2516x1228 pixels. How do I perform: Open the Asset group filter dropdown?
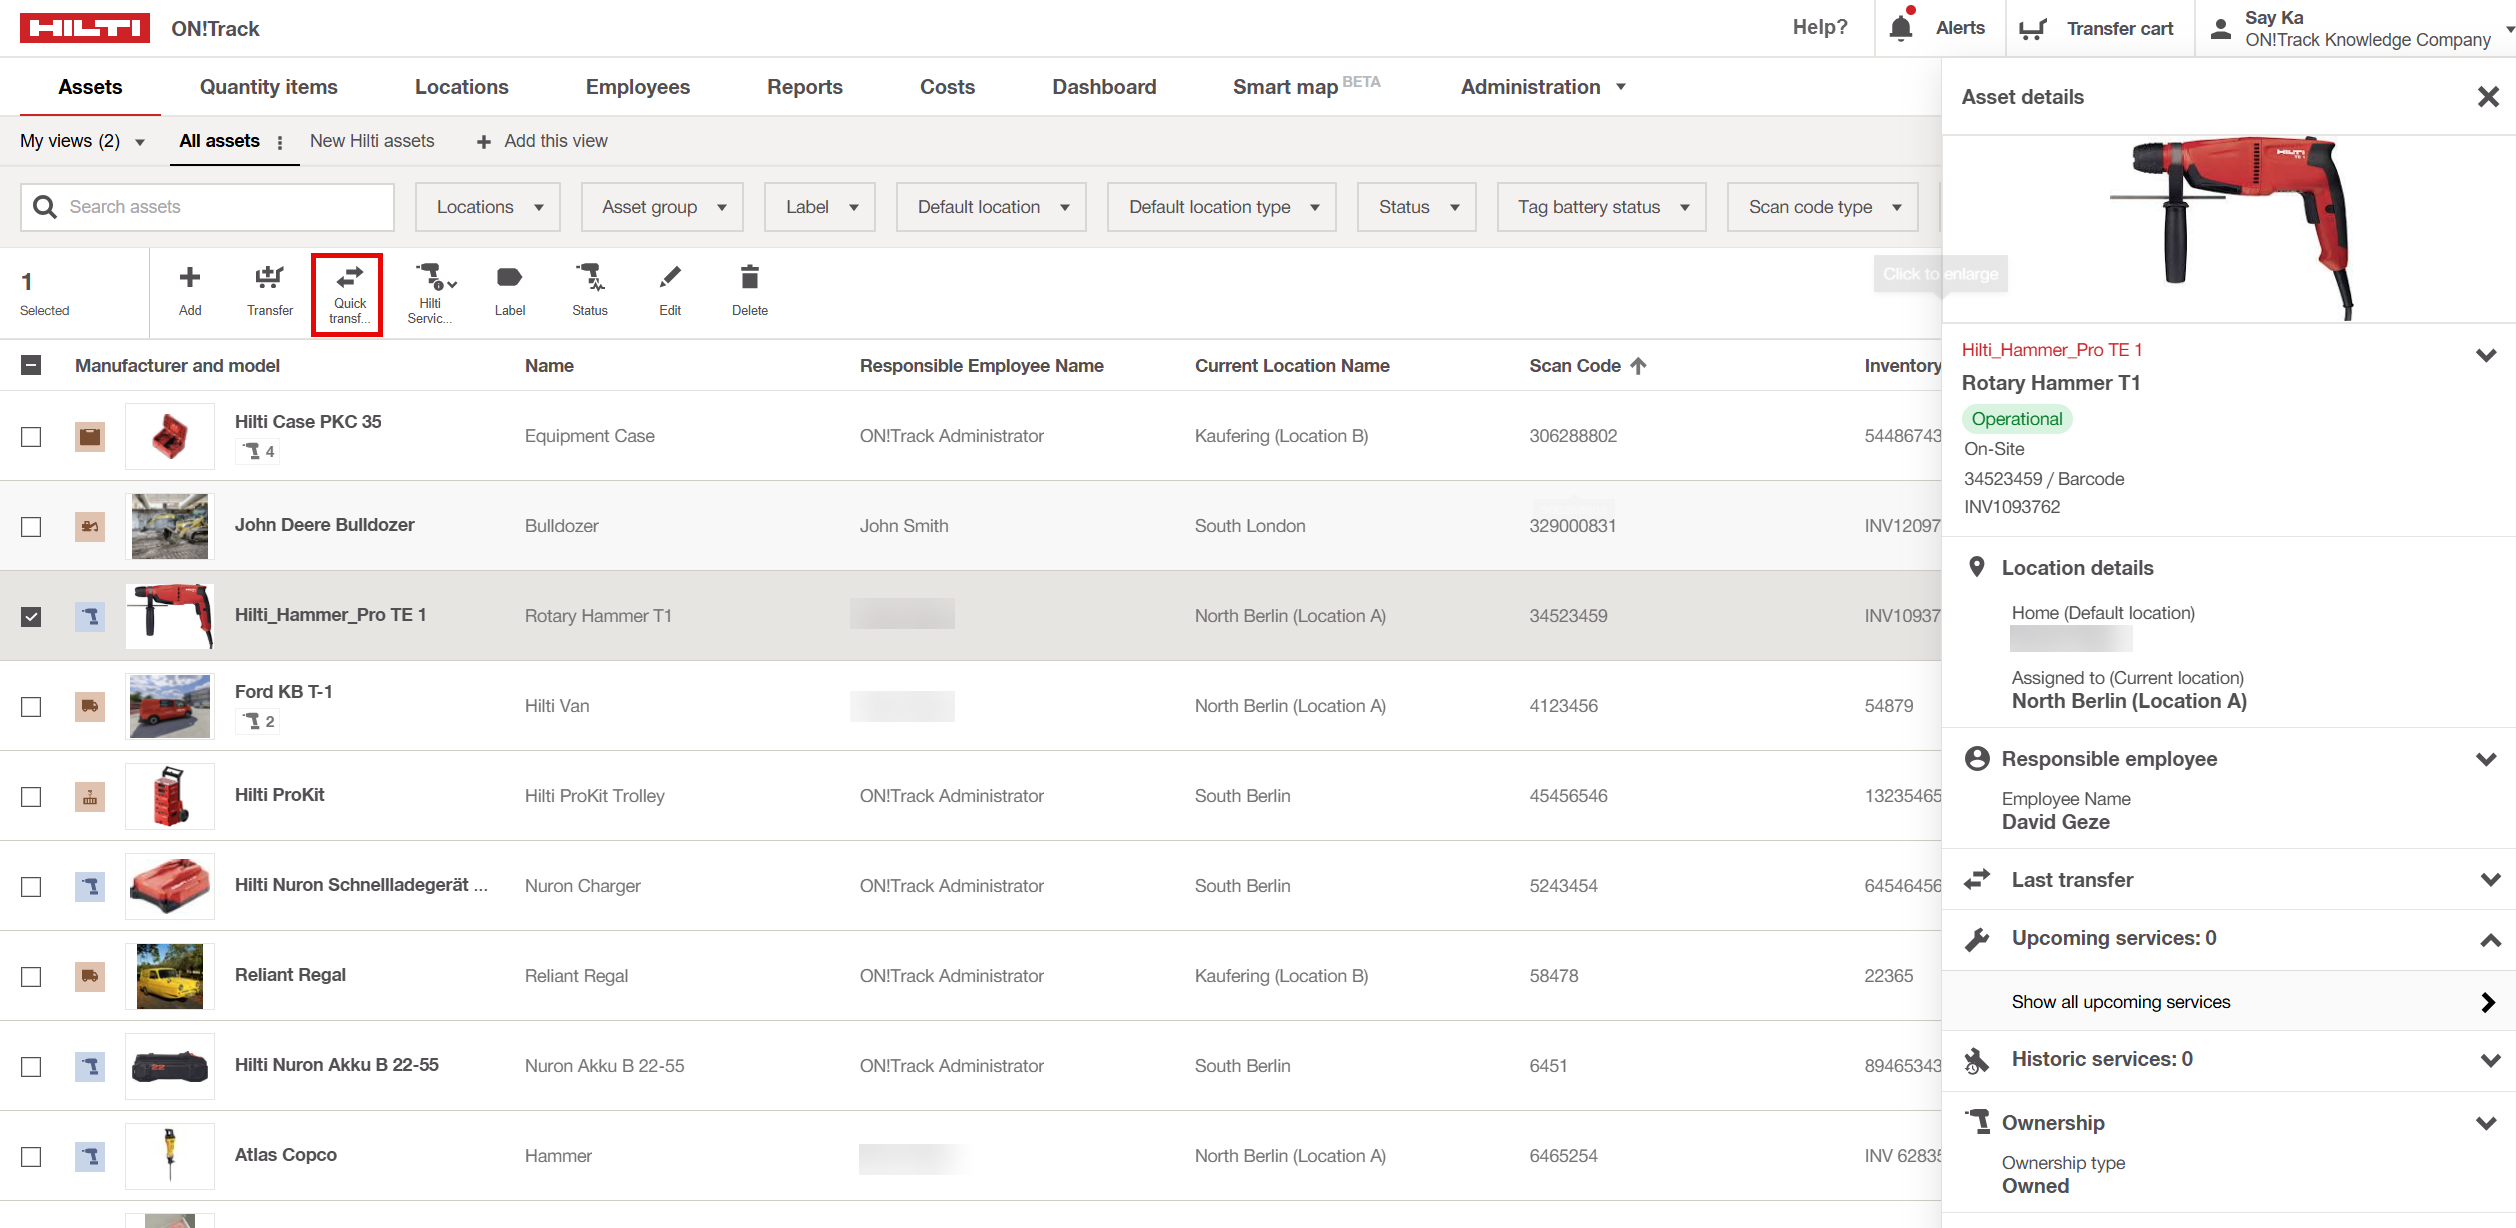[662, 207]
